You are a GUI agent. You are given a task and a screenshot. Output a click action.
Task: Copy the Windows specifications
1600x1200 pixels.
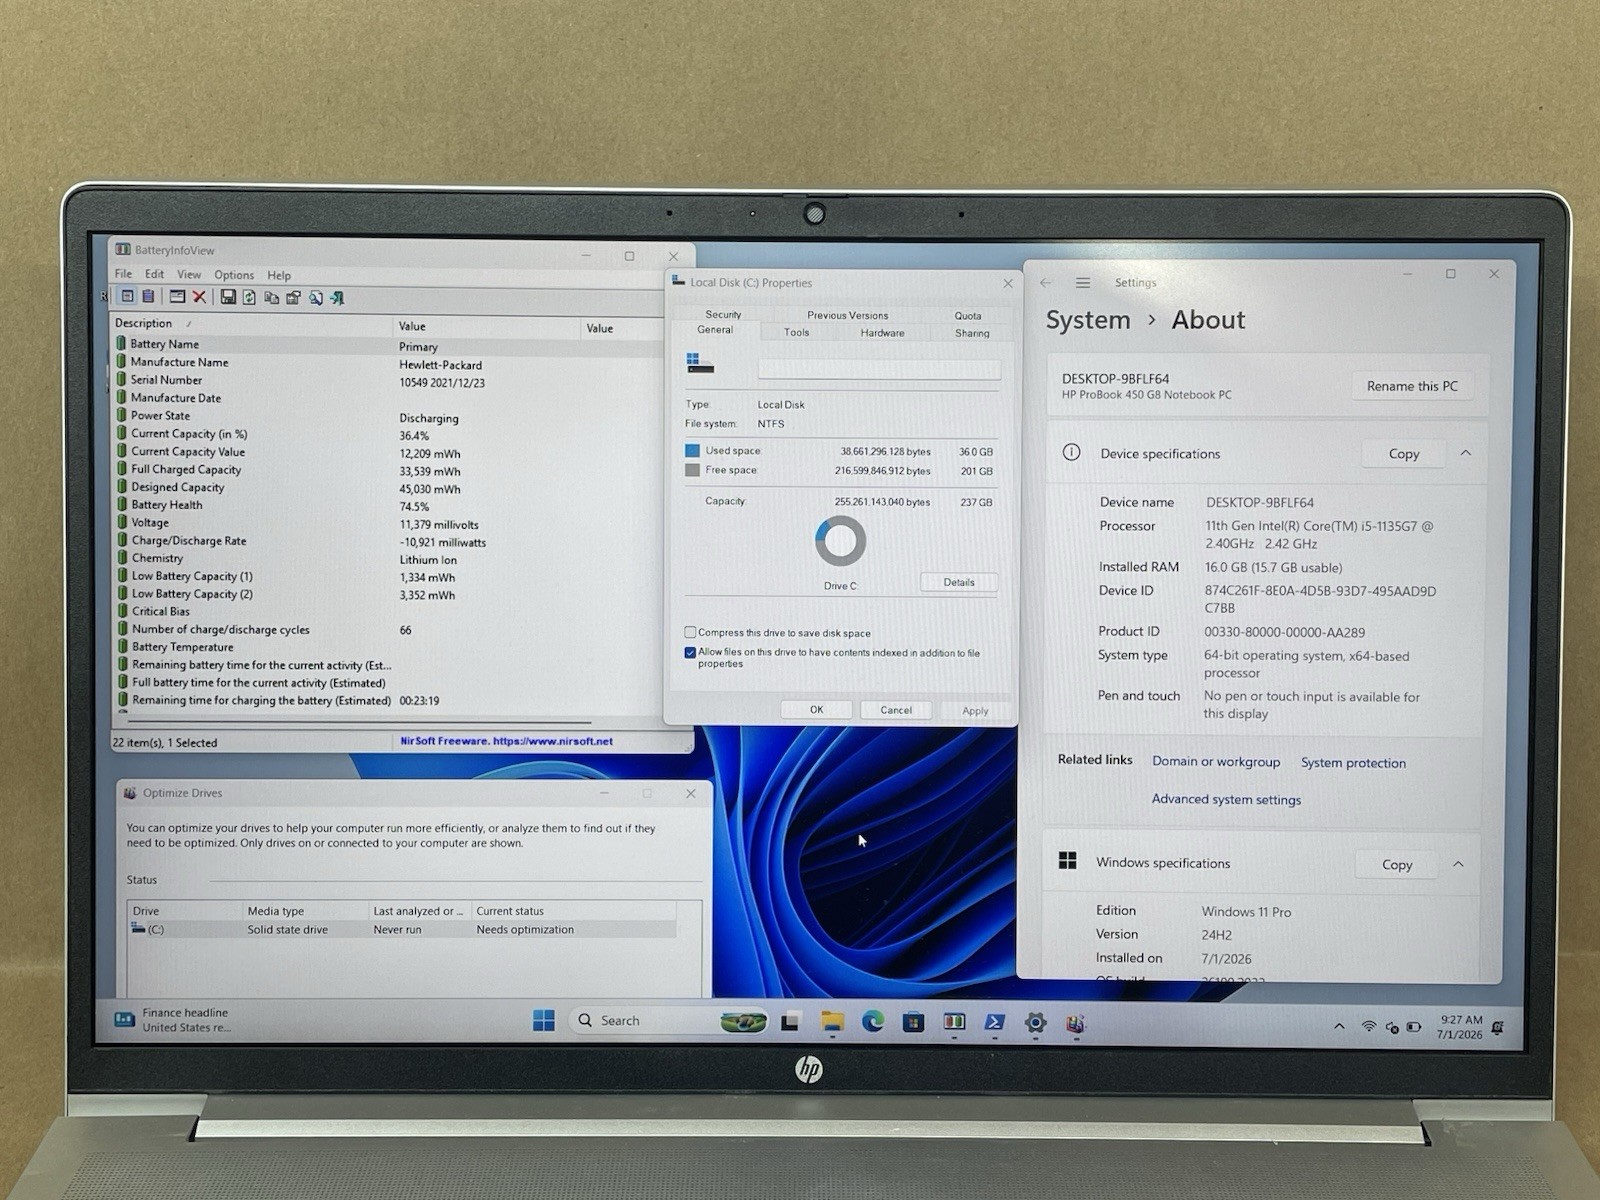(x=1397, y=865)
